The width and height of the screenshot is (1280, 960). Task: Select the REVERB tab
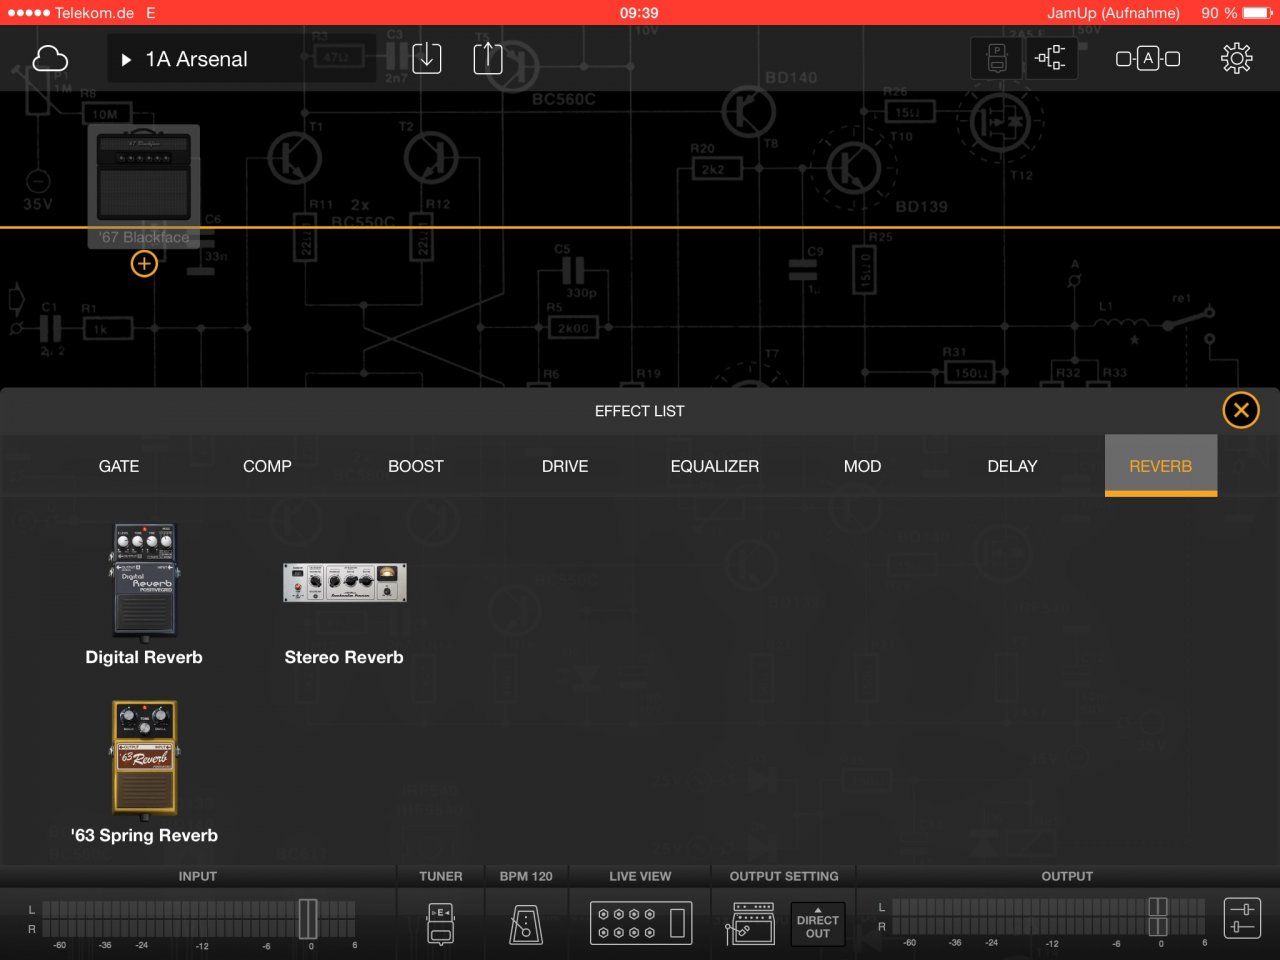(x=1161, y=466)
